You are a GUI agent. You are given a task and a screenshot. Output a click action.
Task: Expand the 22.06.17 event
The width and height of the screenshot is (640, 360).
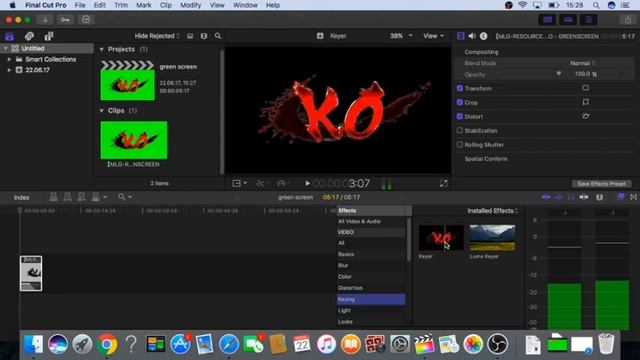tap(9, 70)
